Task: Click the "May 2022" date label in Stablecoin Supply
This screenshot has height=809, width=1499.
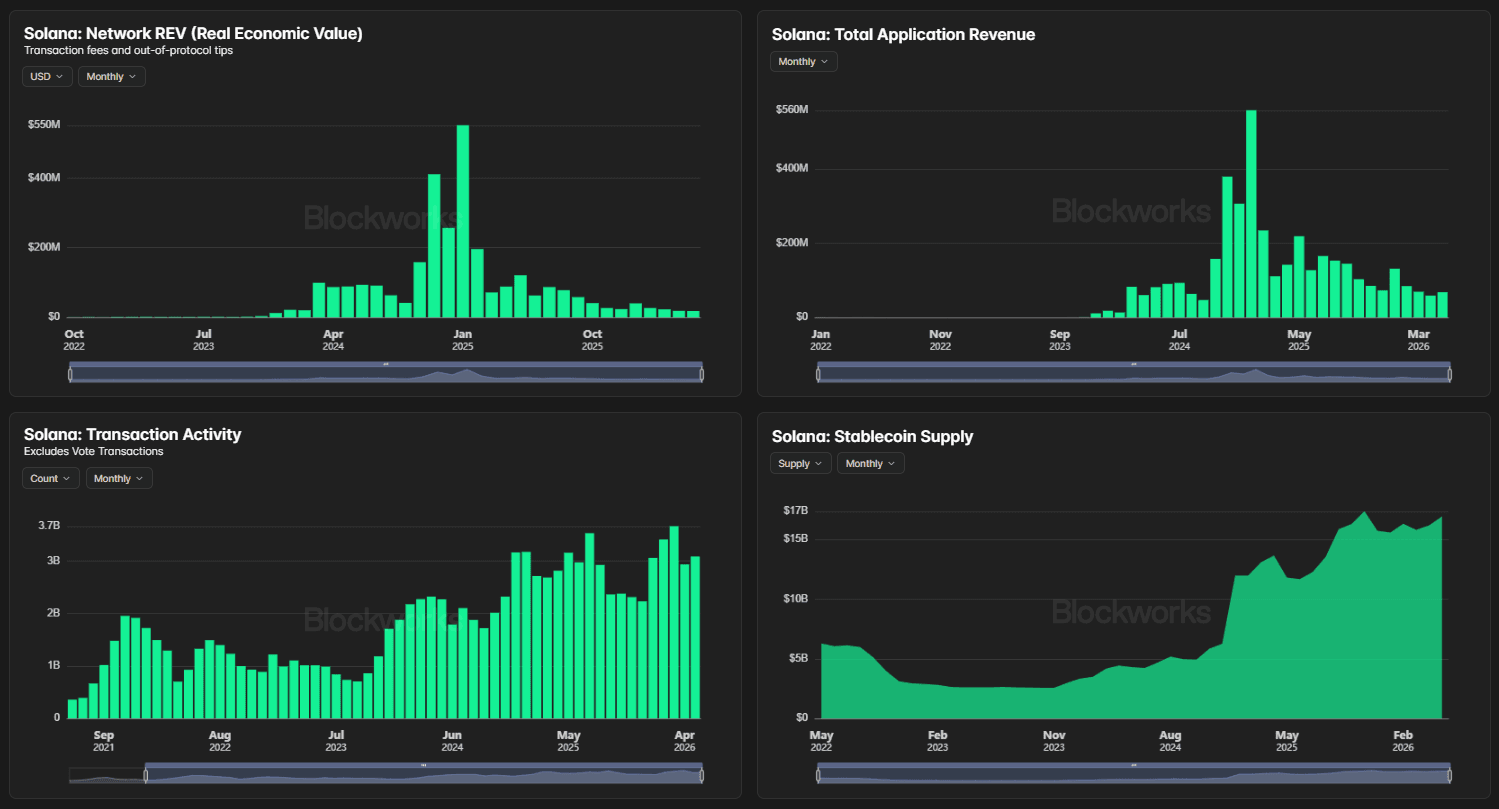Action: pyautogui.click(x=821, y=741)
